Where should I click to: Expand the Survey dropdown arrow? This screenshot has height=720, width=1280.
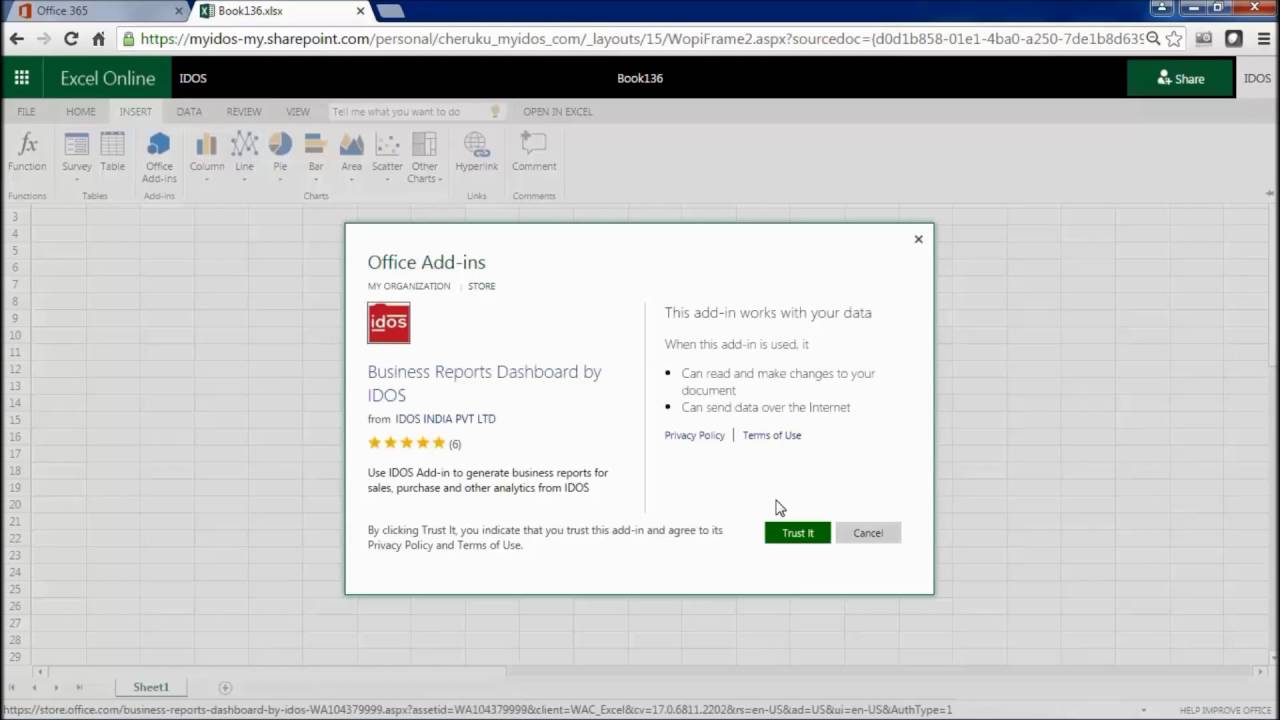point(77,180)
